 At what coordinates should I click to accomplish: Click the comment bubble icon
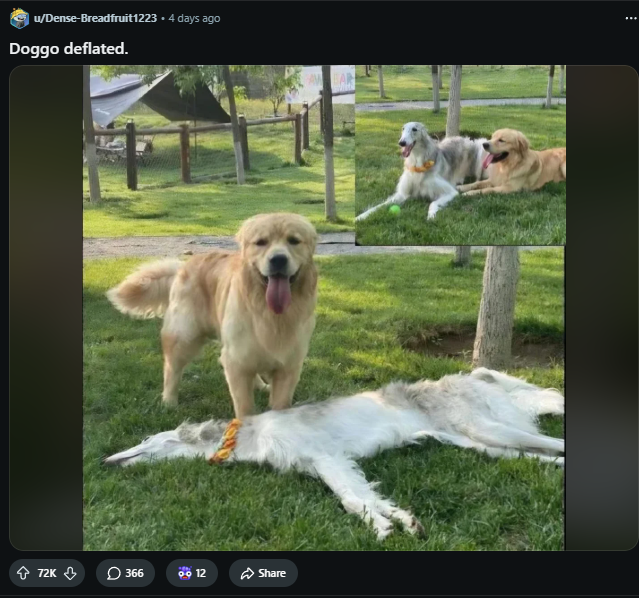coord(114,573)
